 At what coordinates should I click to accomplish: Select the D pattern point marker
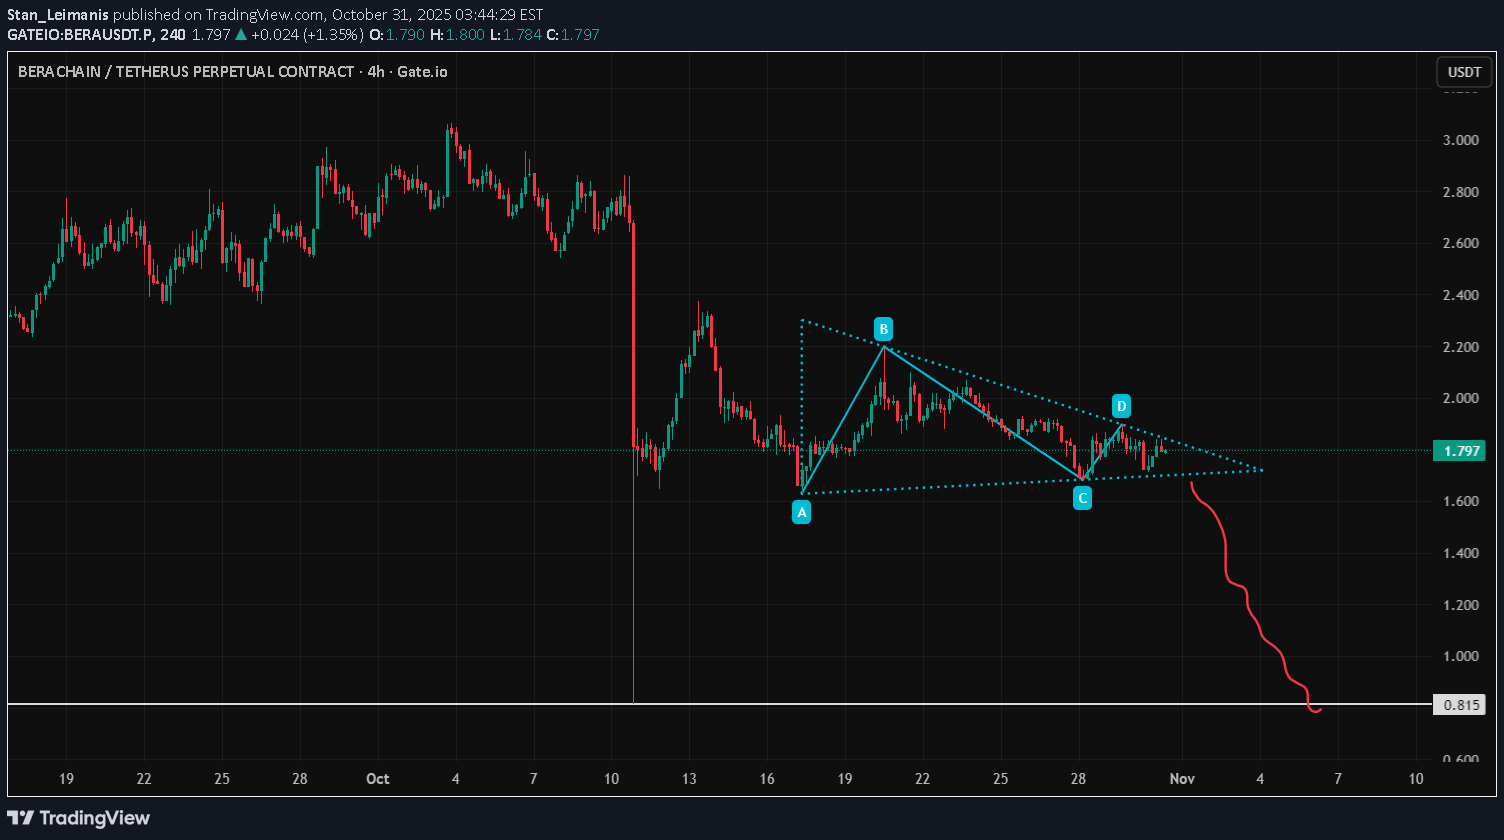tap(1121, 406)
